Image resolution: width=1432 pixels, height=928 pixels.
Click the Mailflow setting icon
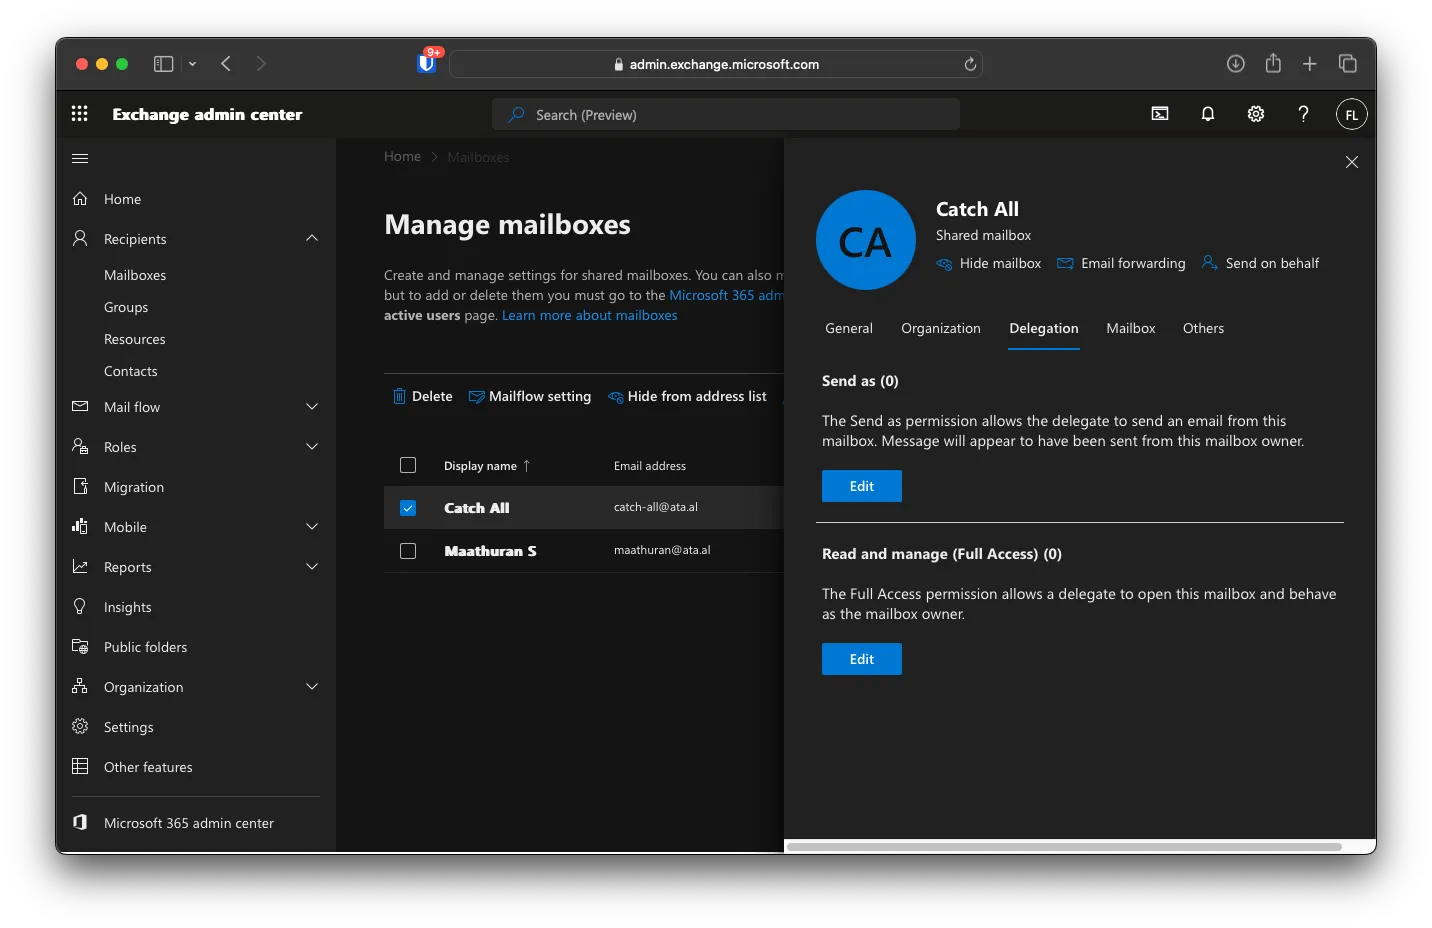tap(476, 397)
